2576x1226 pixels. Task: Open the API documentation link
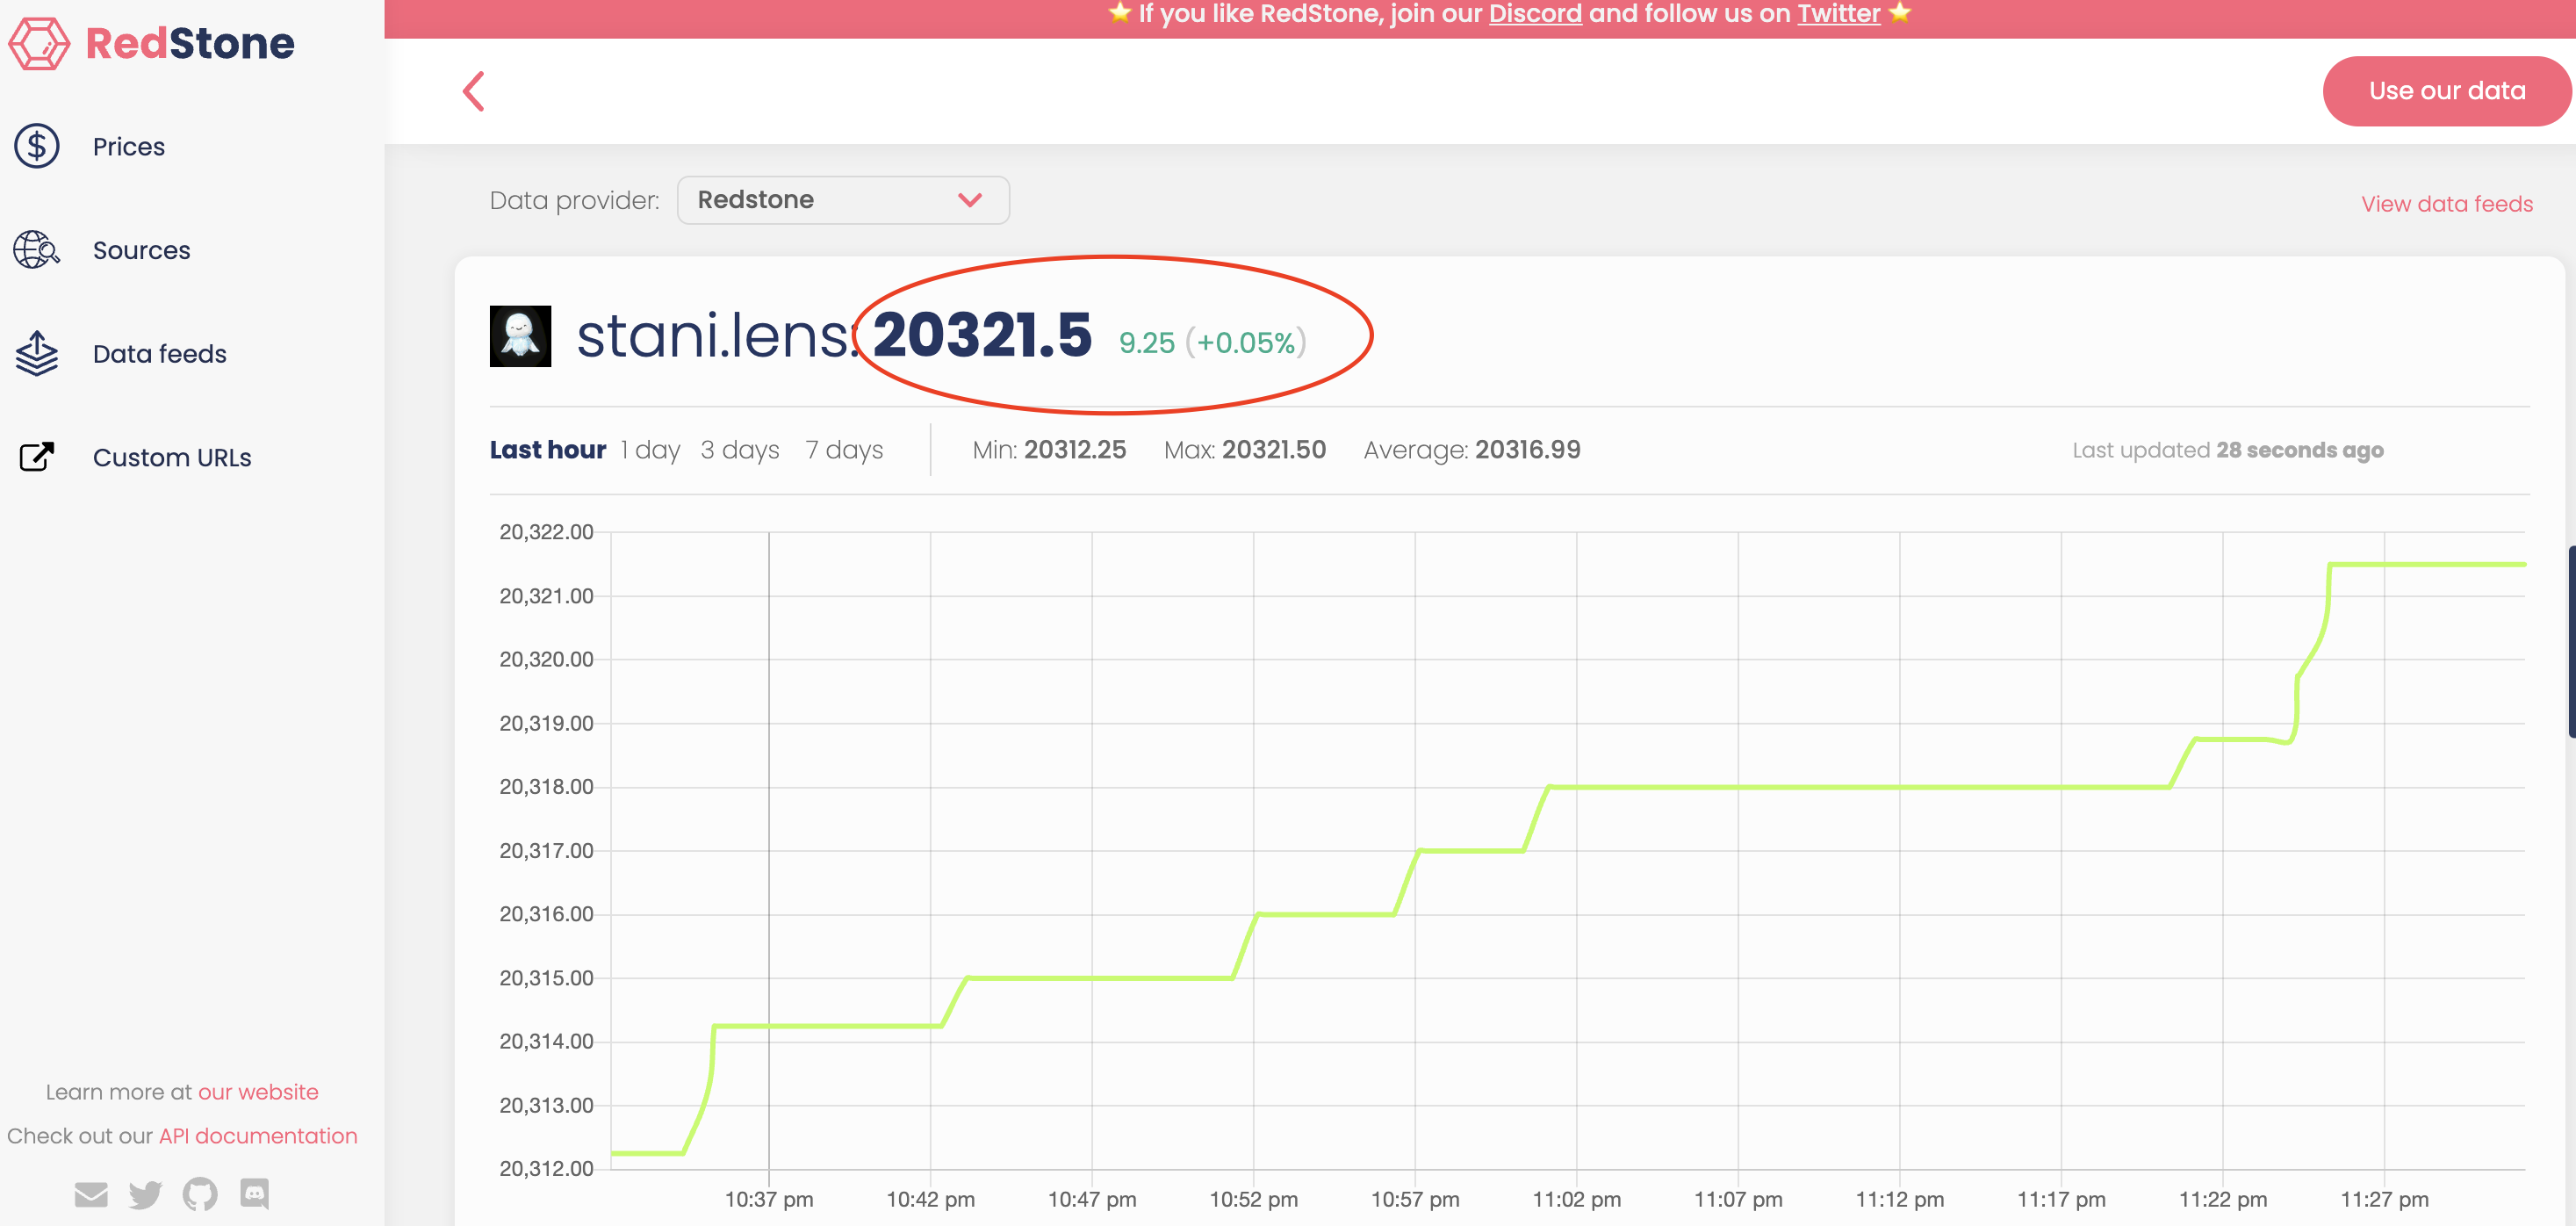(257, 1136)
